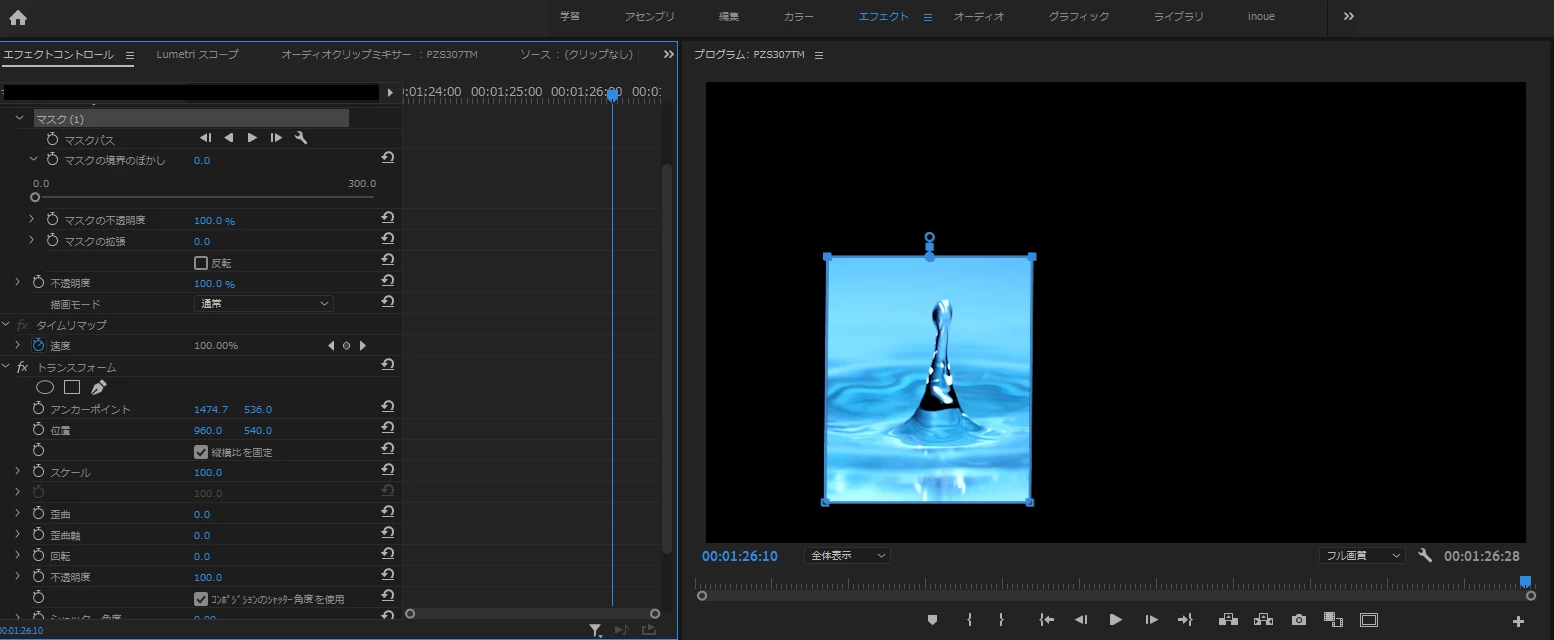Screen dimensions: 1554x640
Task: Open mask tracking method wrench options
Action: [x=300, y=138]
